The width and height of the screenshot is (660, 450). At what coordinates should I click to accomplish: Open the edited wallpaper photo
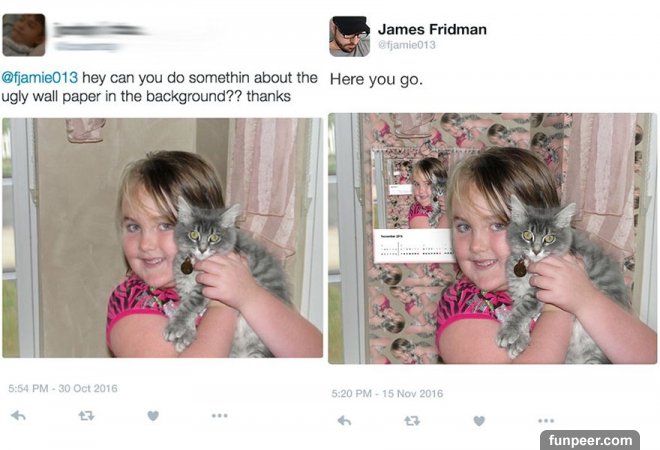point(492,238)
